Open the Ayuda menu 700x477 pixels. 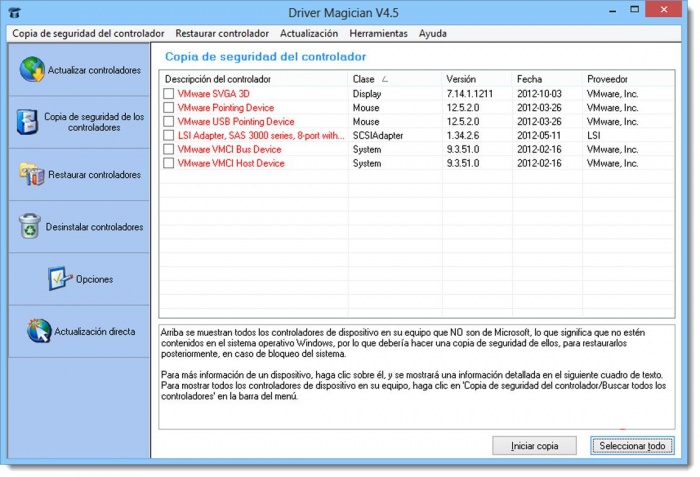[x=433, y=33]
